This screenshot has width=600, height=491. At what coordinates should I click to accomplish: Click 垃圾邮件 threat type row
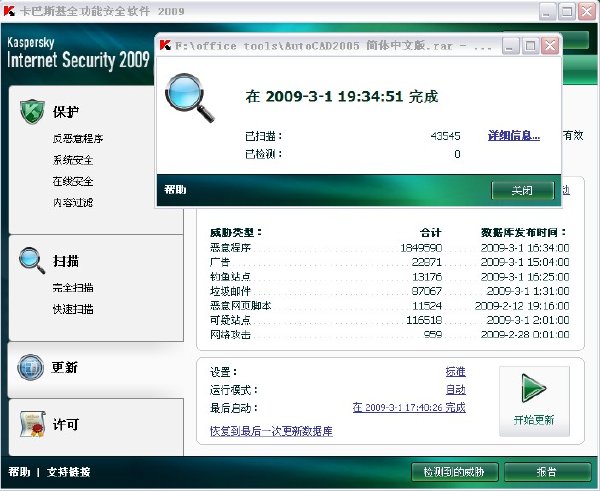[x=390, y=291]
